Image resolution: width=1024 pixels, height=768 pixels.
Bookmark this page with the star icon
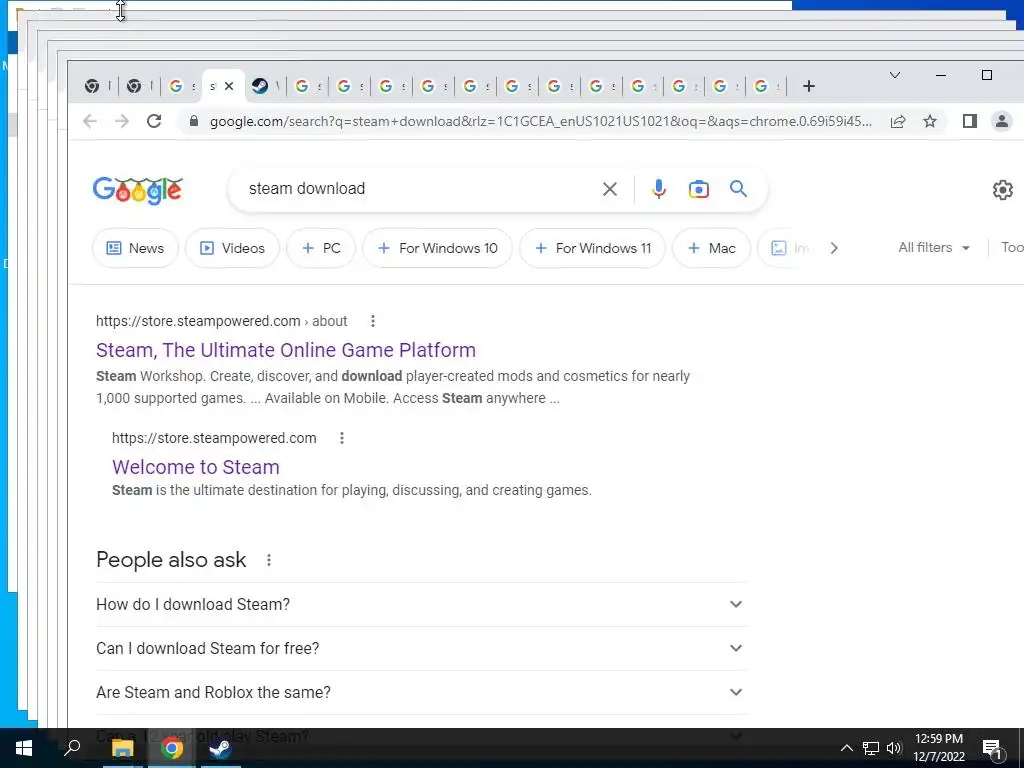930,121
